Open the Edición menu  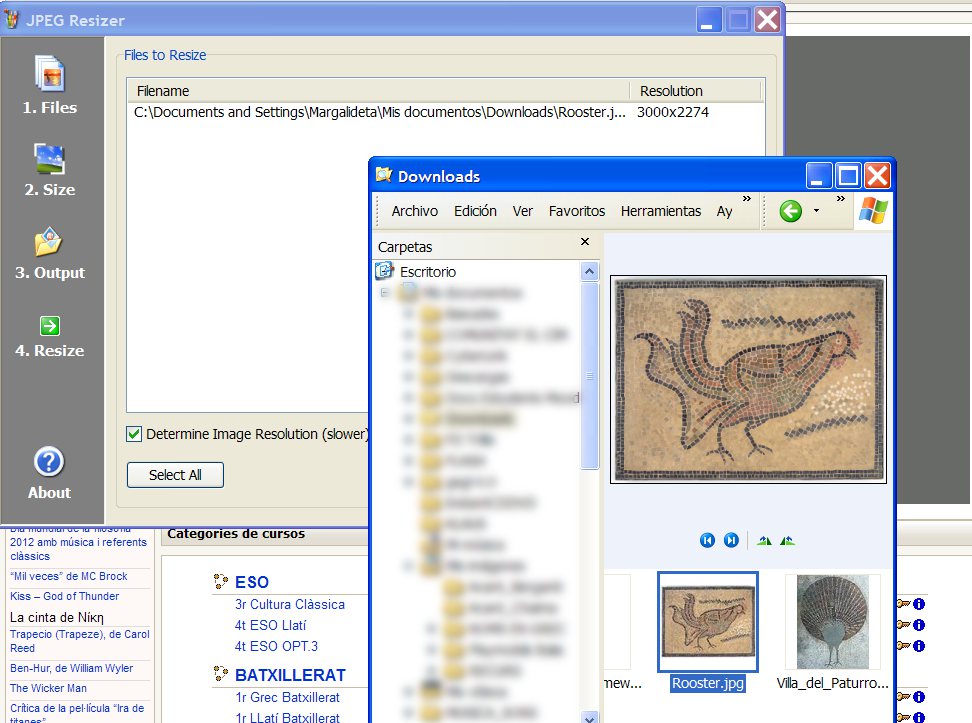(475, 211)
